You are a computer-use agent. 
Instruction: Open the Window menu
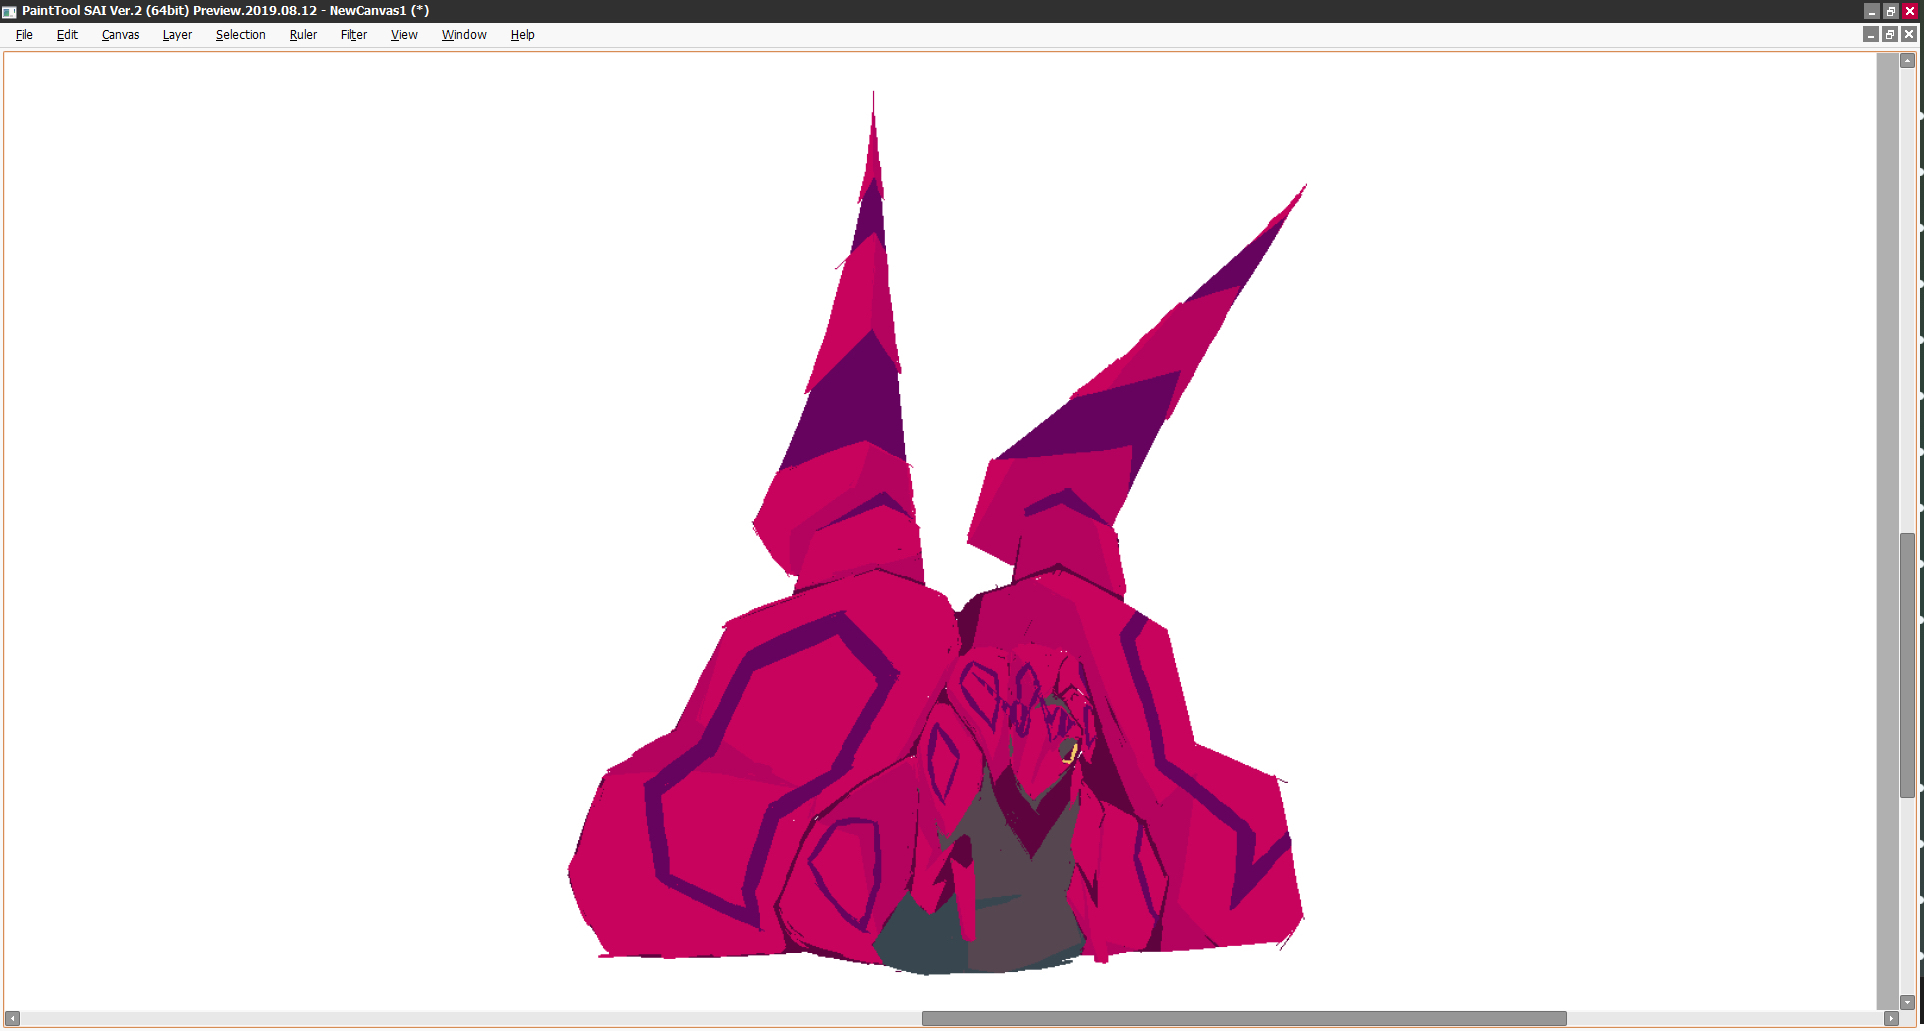tap(464, 35)
